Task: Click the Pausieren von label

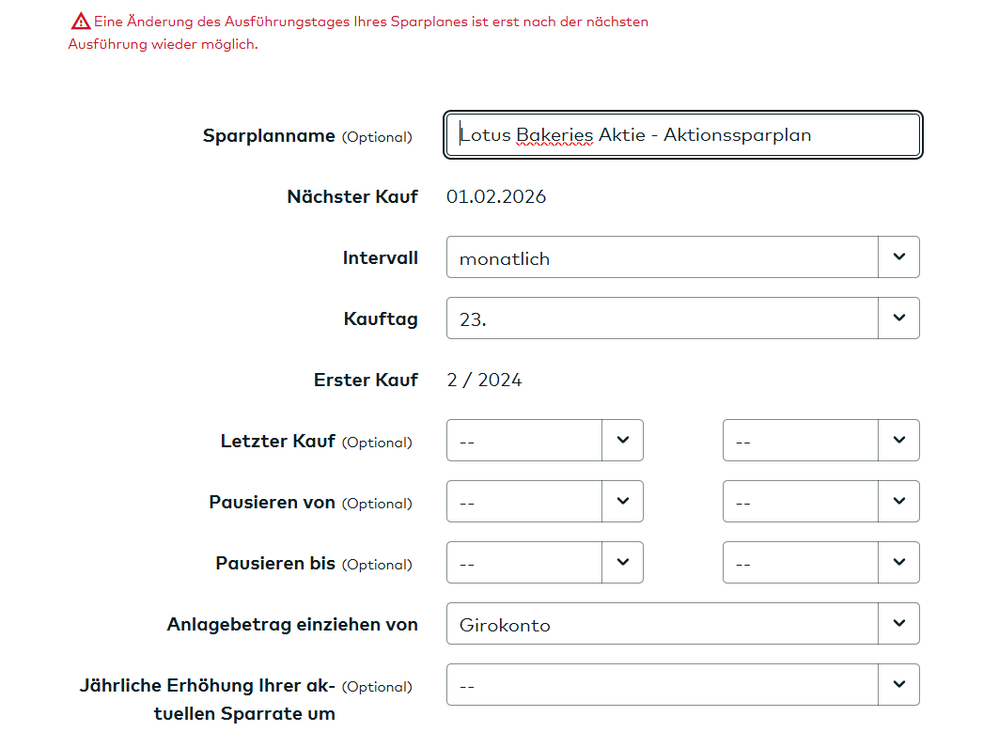Action: (272, 502)
